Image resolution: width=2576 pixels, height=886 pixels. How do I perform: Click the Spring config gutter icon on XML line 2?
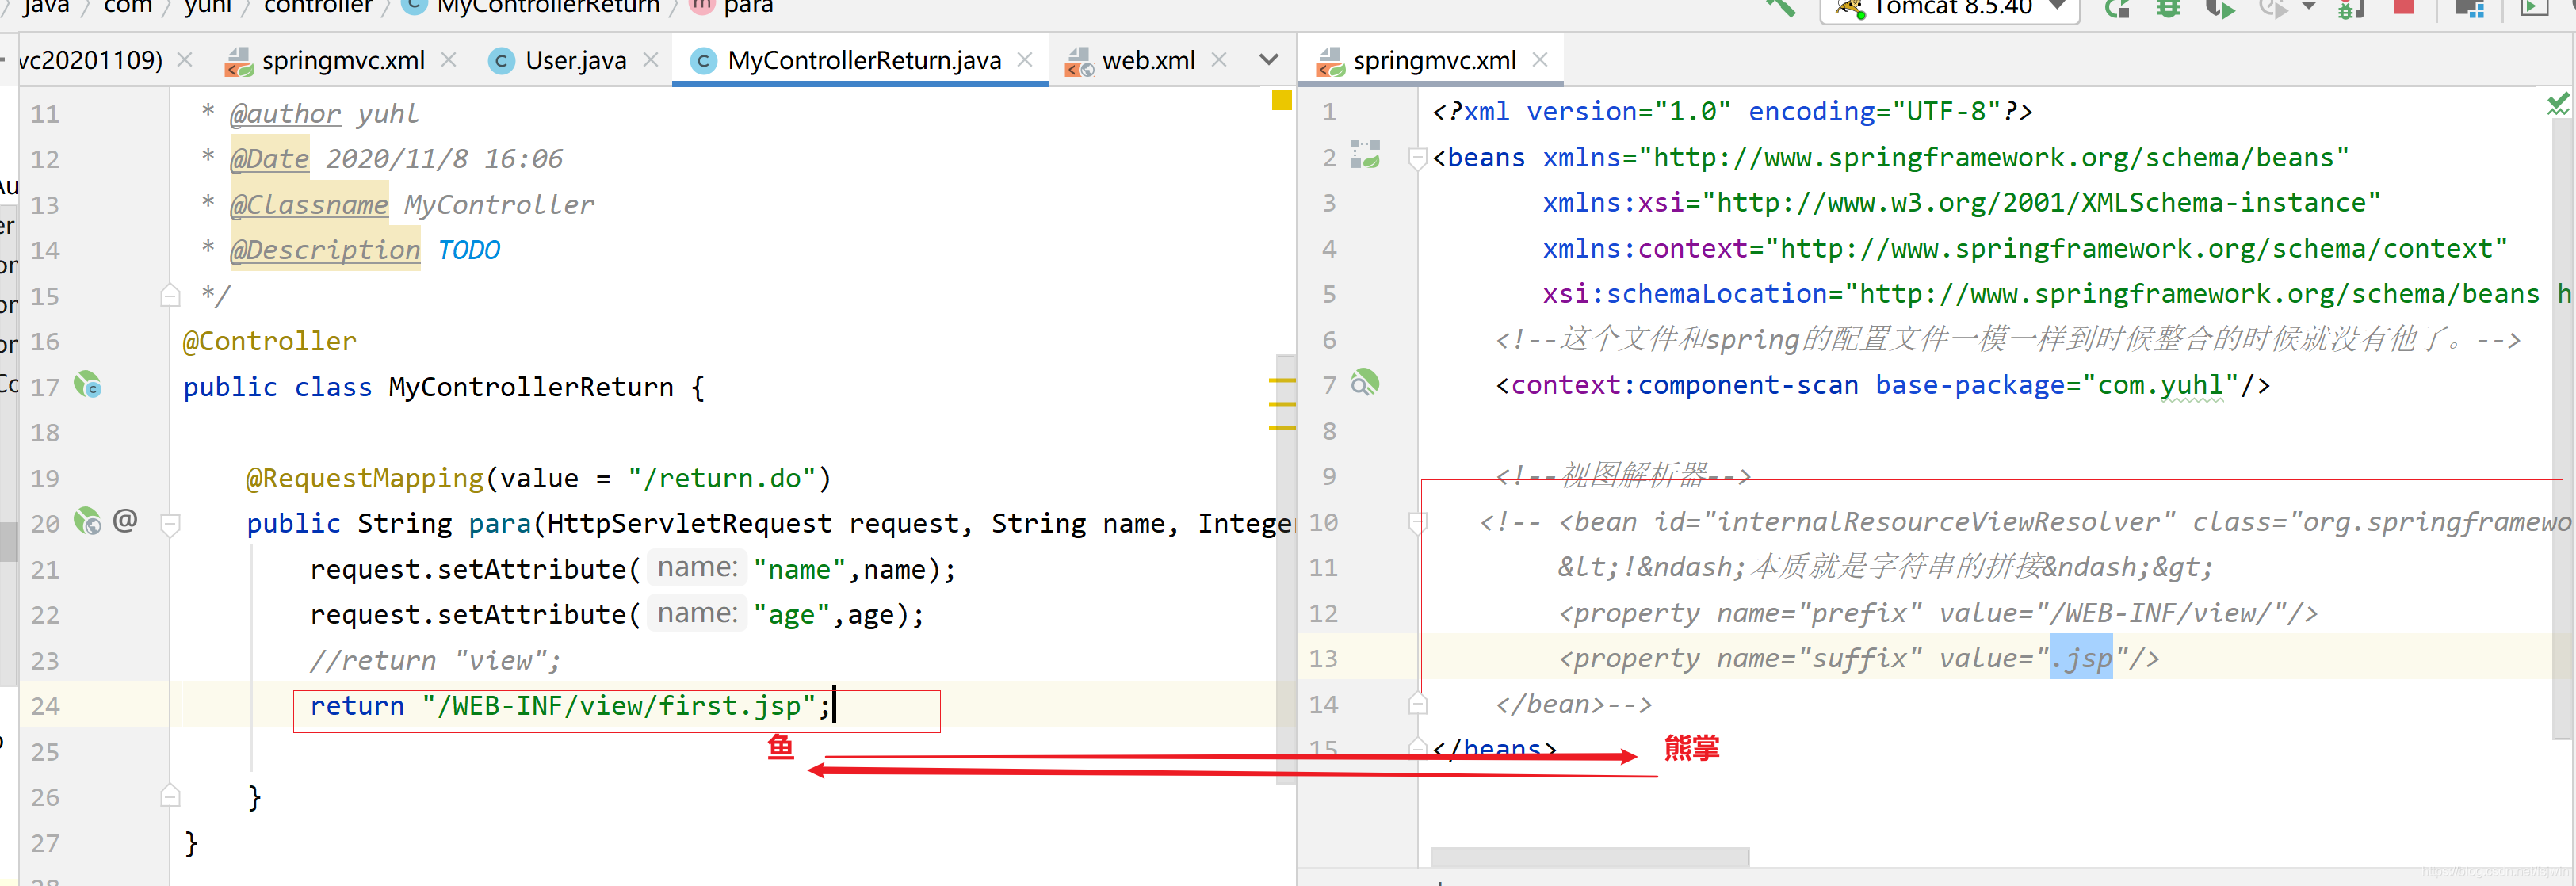(1365, 154)
